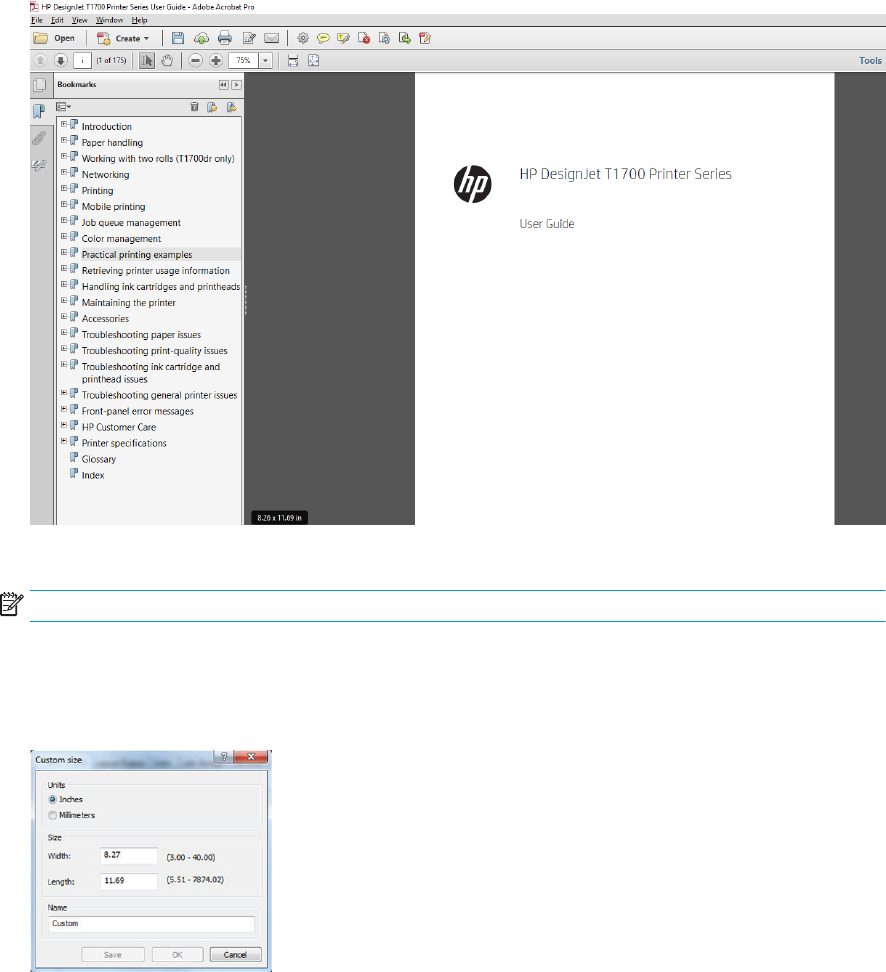Zoom in with the plus icon
886x972 pixels.
point(216,61)
